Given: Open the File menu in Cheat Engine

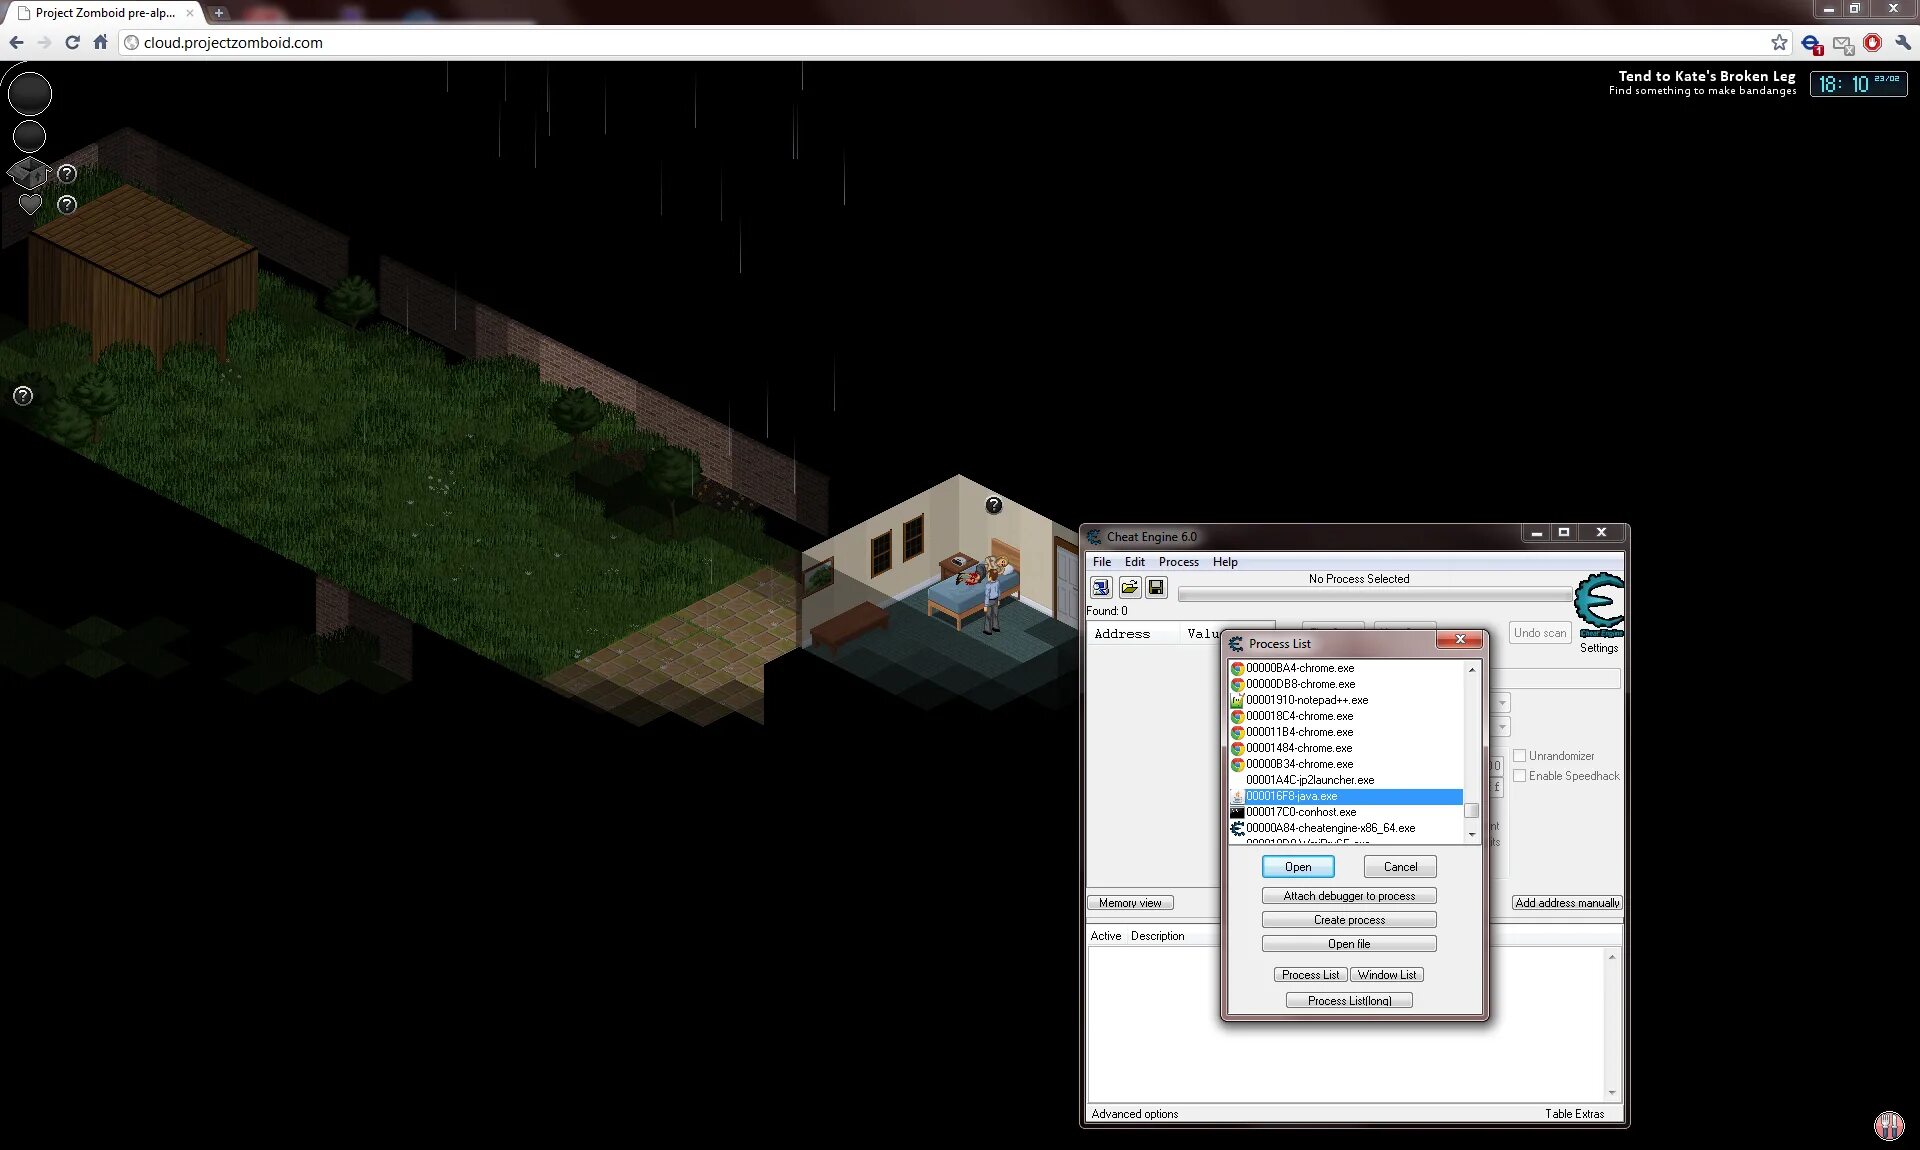Looking at the screenshot, I should pos(1102,560).
